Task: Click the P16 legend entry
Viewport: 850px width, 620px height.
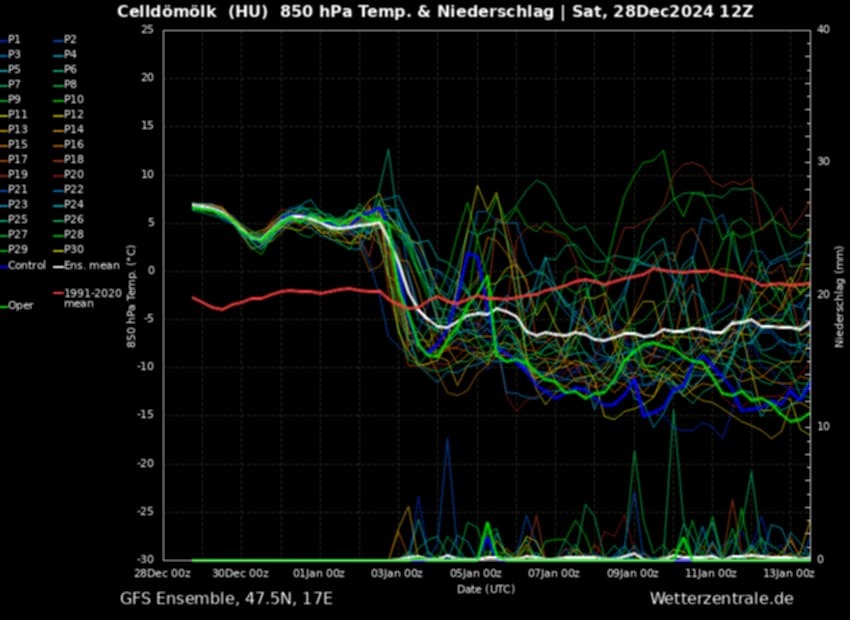Action: [73, 144]
